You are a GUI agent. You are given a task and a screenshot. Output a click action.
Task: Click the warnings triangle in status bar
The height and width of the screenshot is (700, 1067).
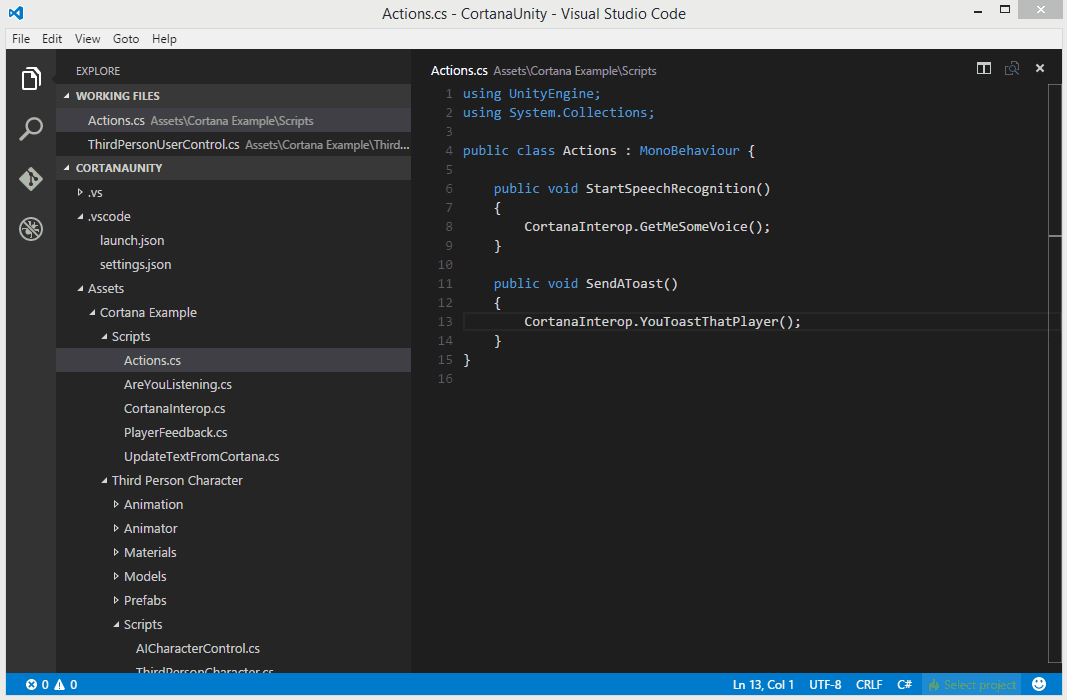[x=60, y=684]
